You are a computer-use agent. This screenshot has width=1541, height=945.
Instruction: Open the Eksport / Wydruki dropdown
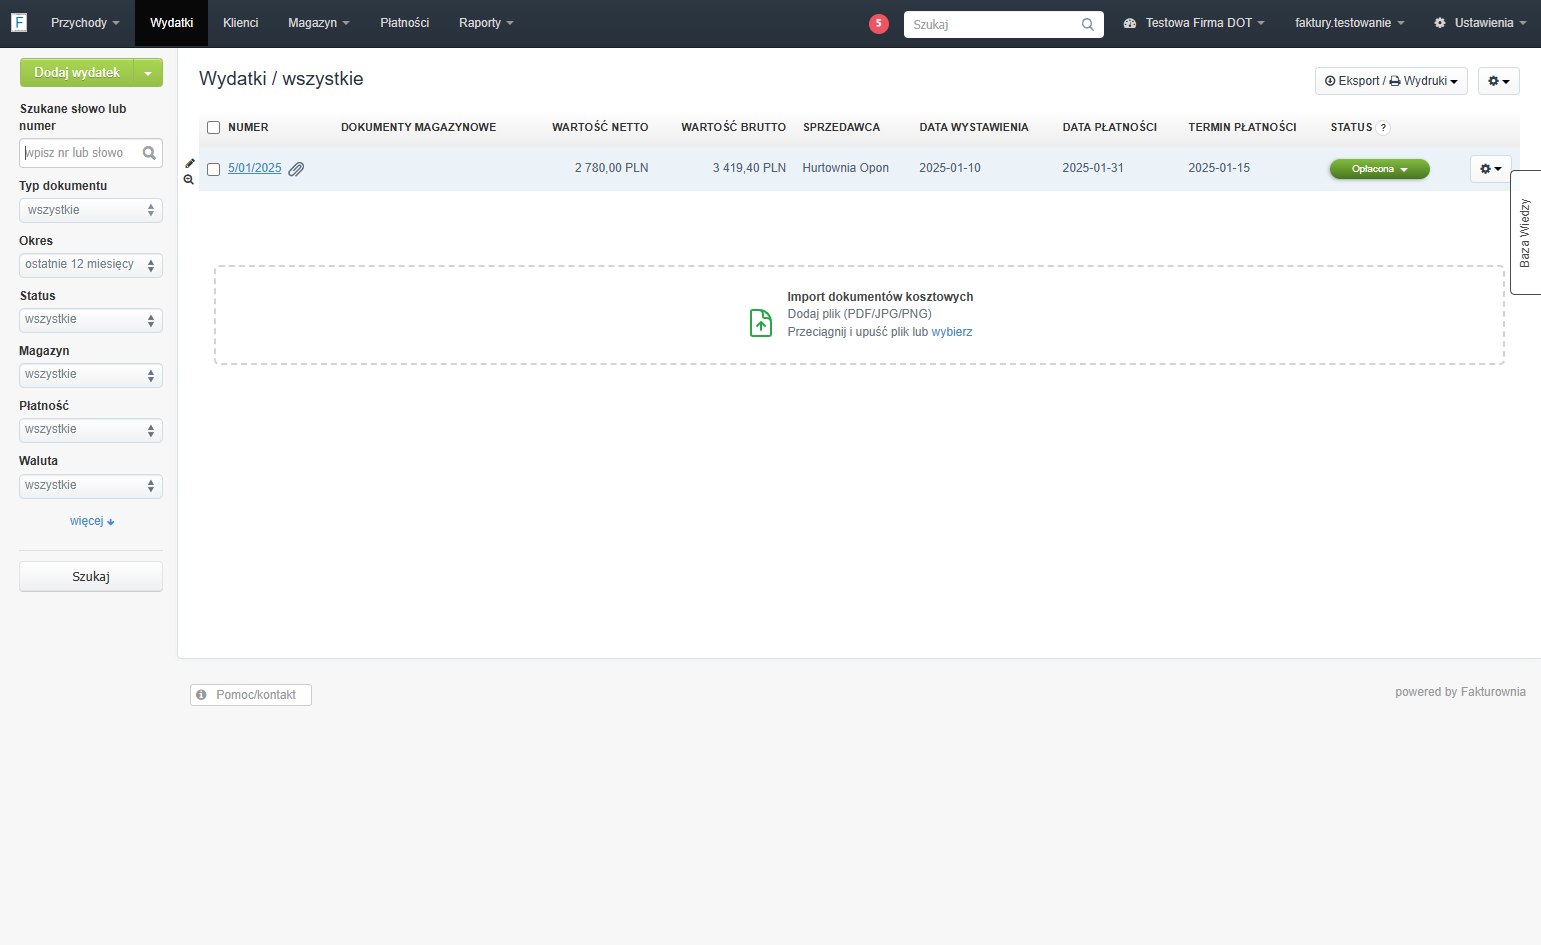coord(1391,81)
